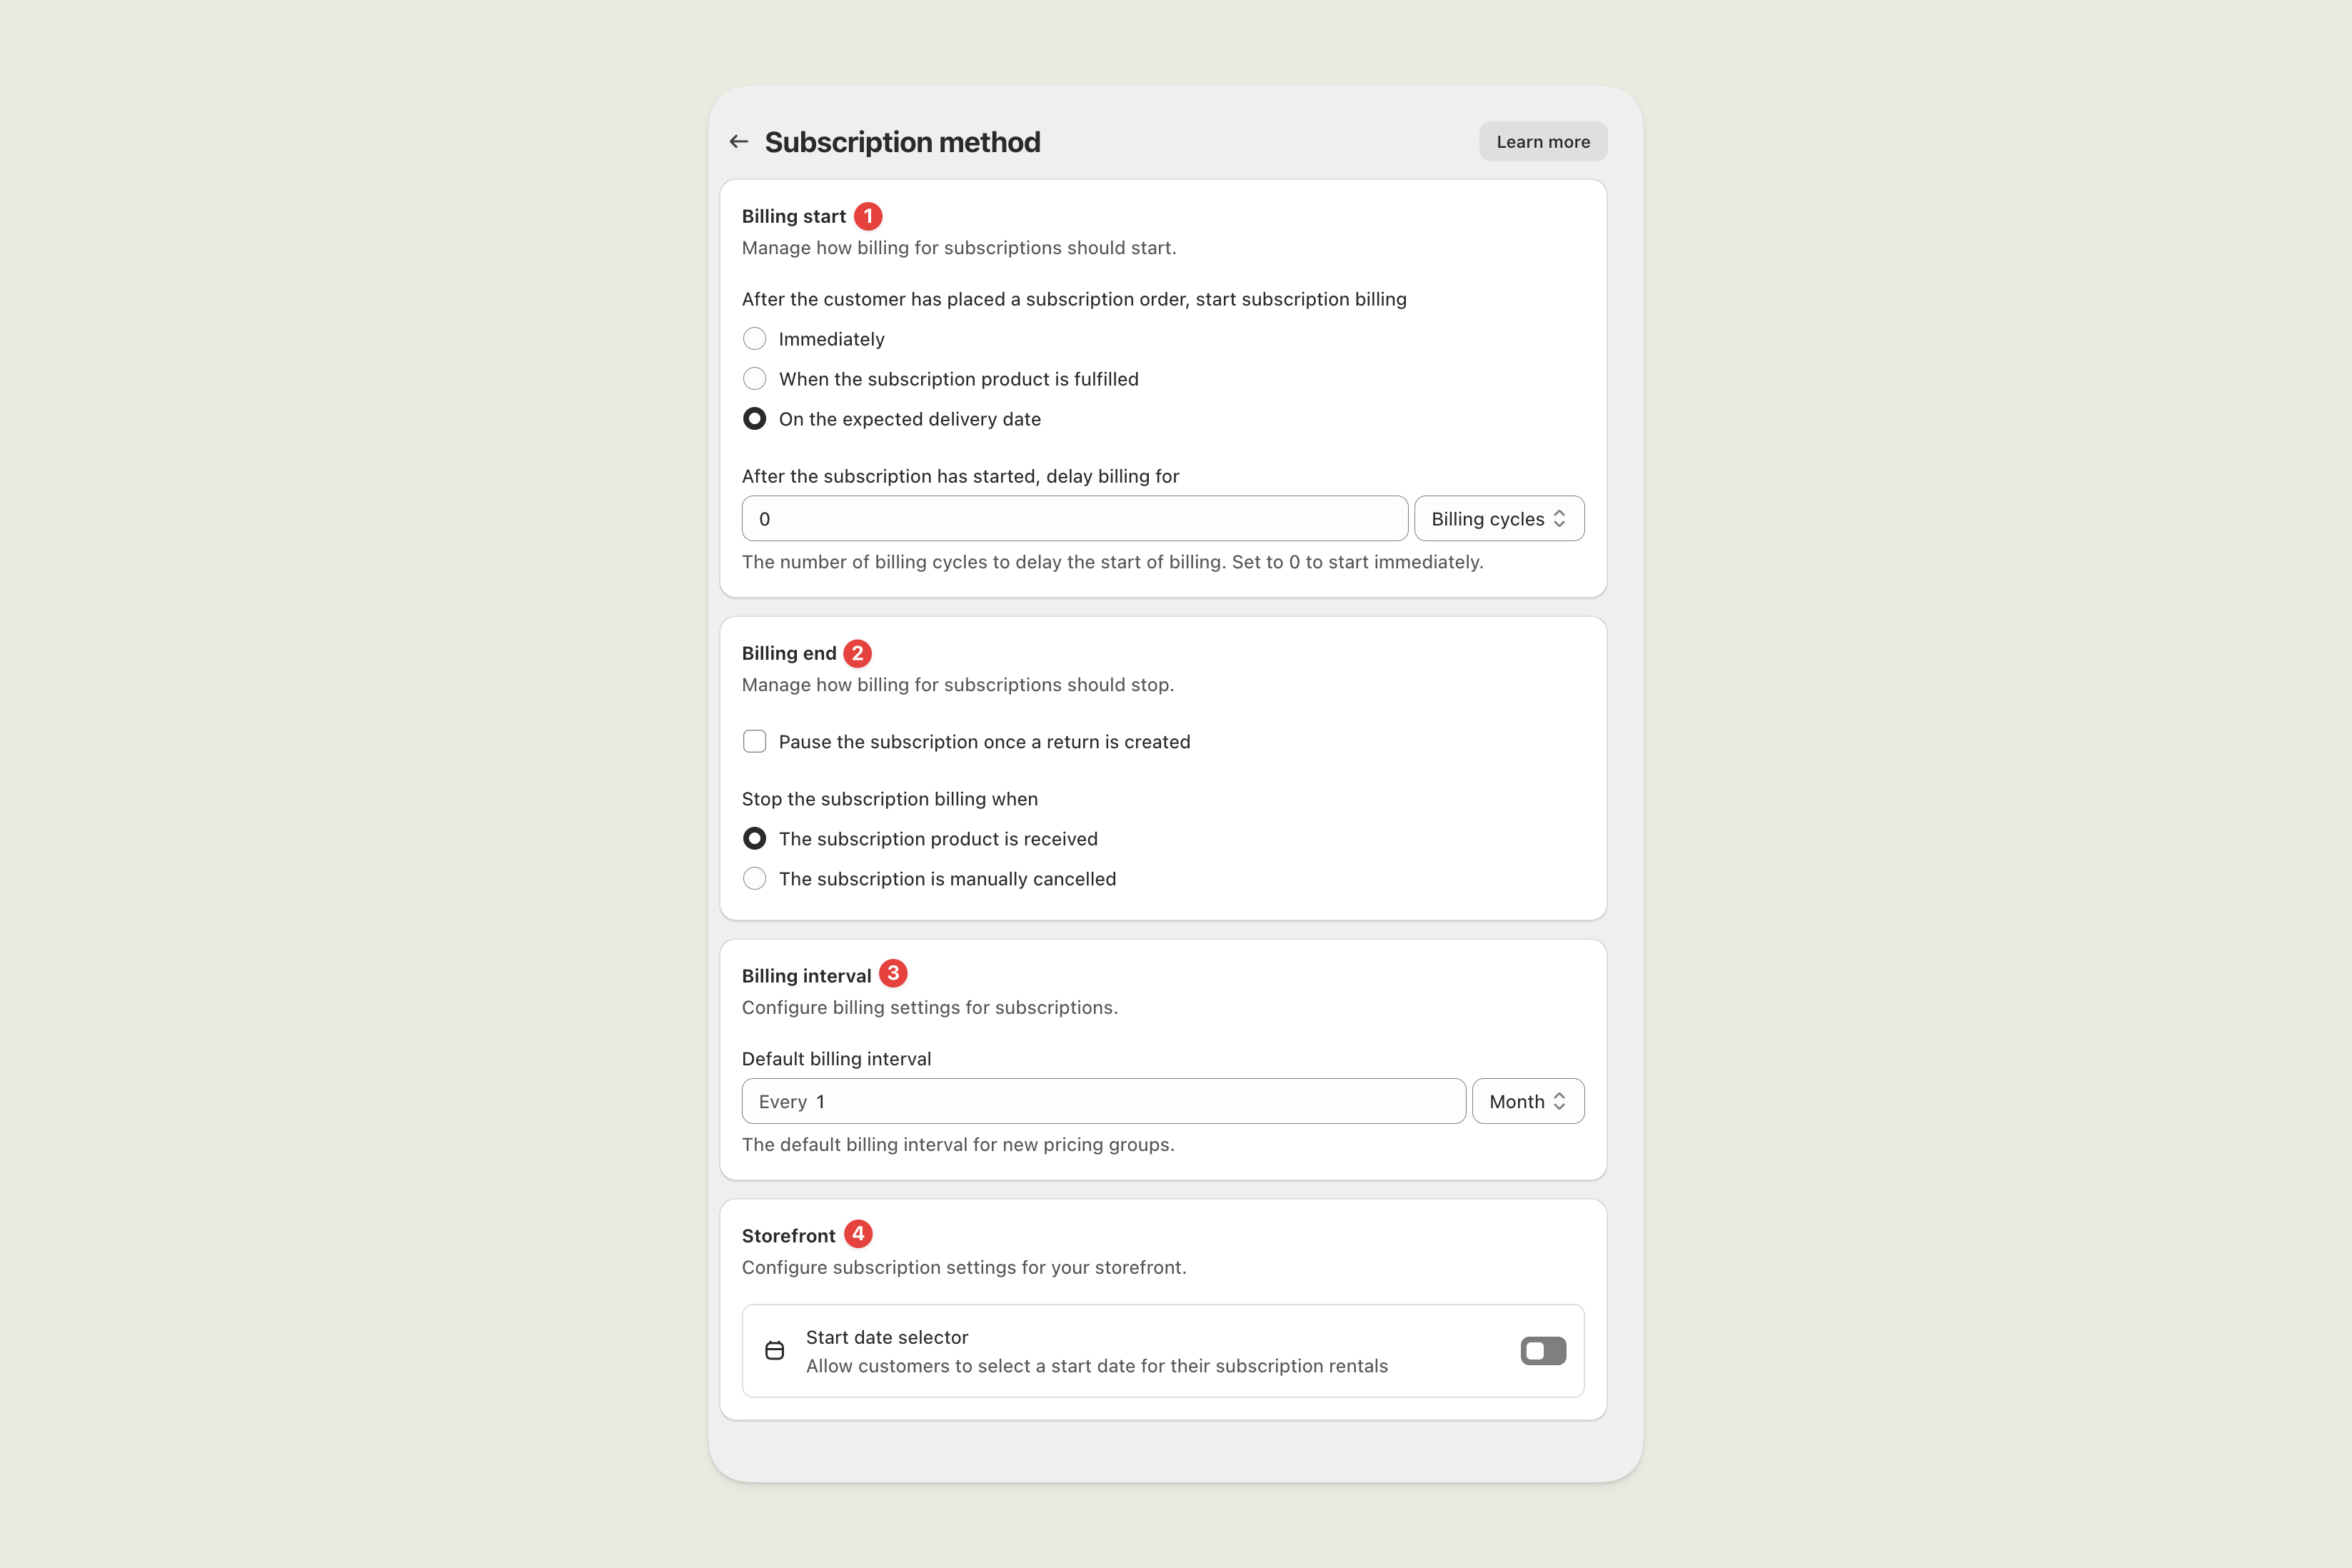This screenshot has height=1568, width=2352.
Task: Select billing start when subscription product is fulfilled
Action: pyautogui.click(x=754, y=378)
